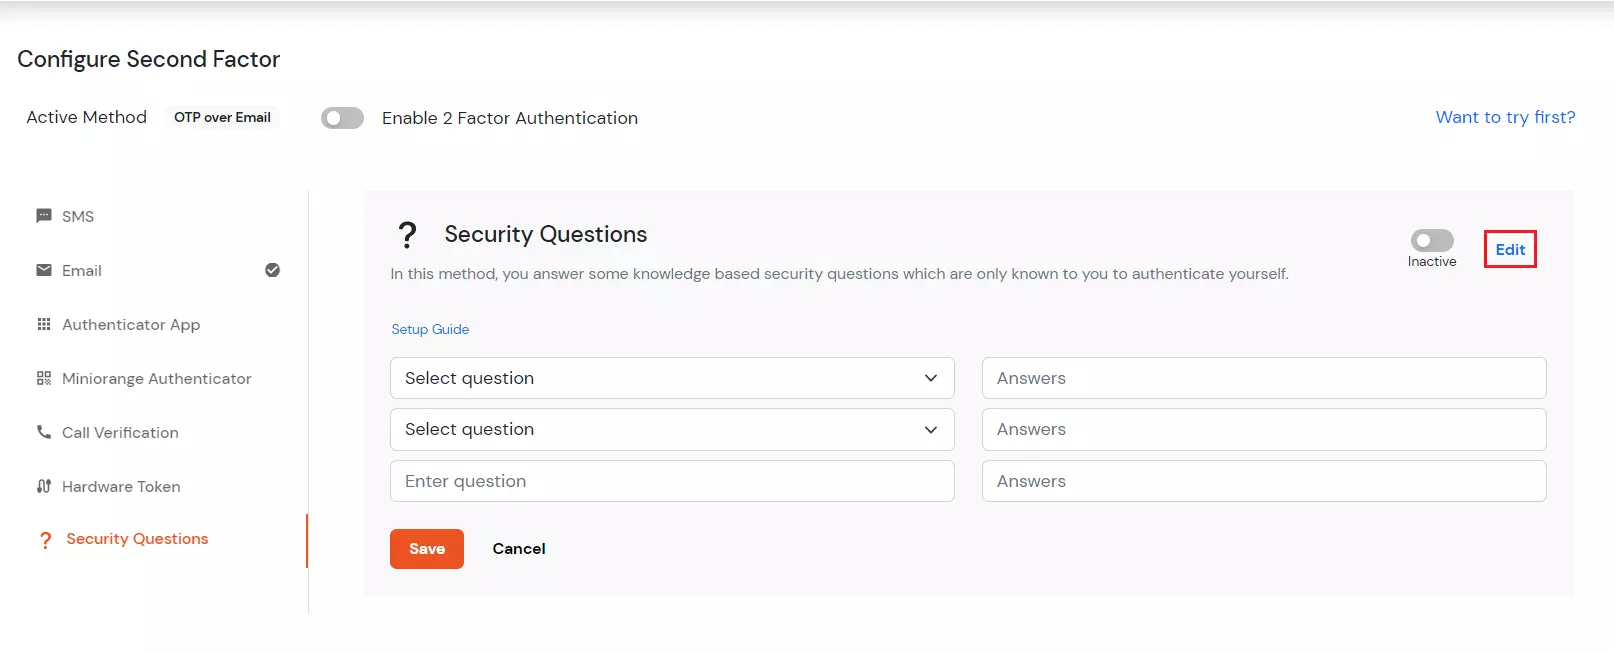
Task: Click the large question mark header icon
Action: (x=407, y=235)
